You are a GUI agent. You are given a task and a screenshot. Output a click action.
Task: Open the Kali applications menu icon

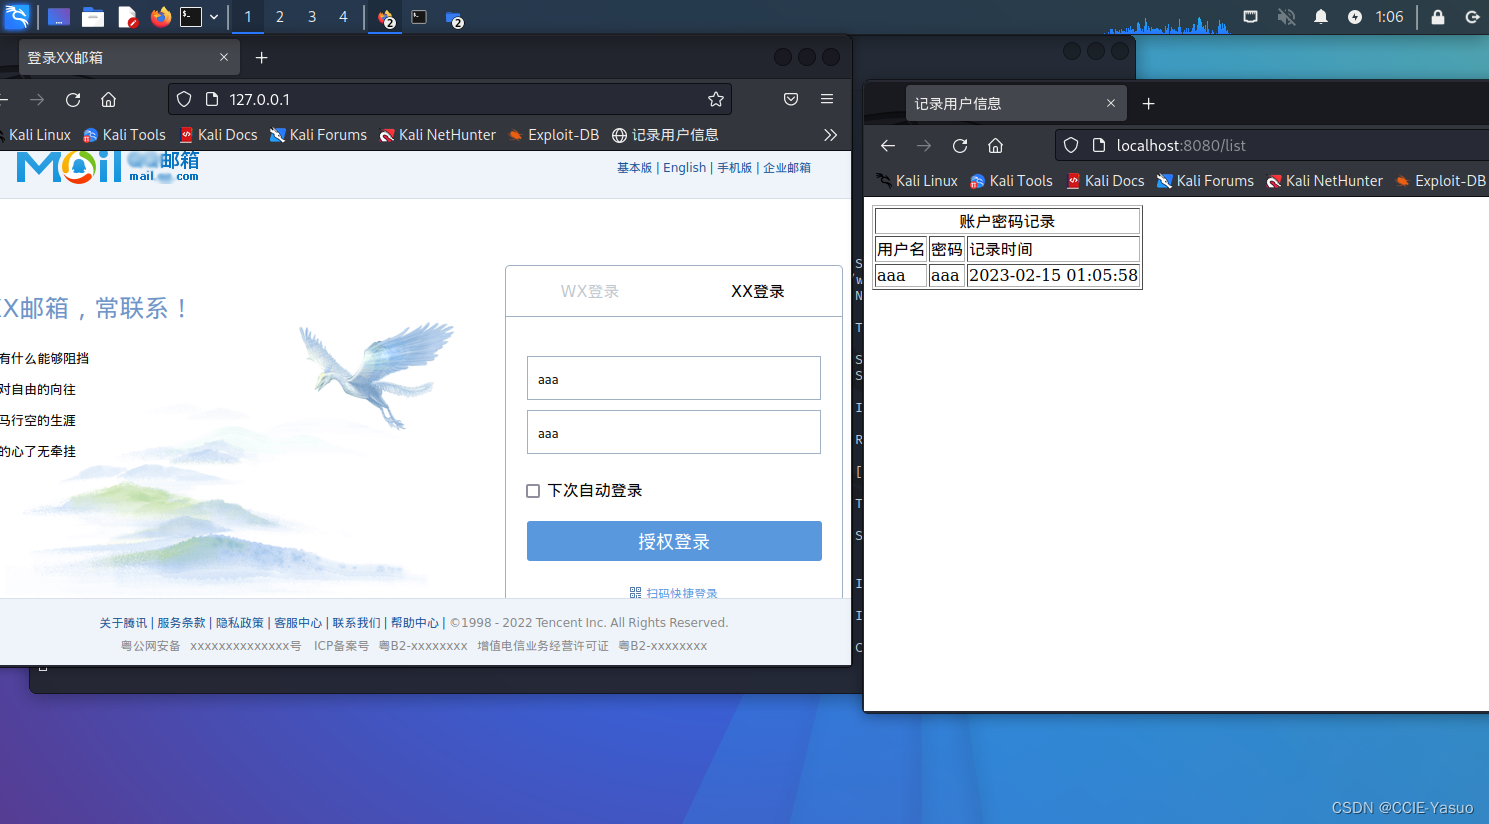17,17
